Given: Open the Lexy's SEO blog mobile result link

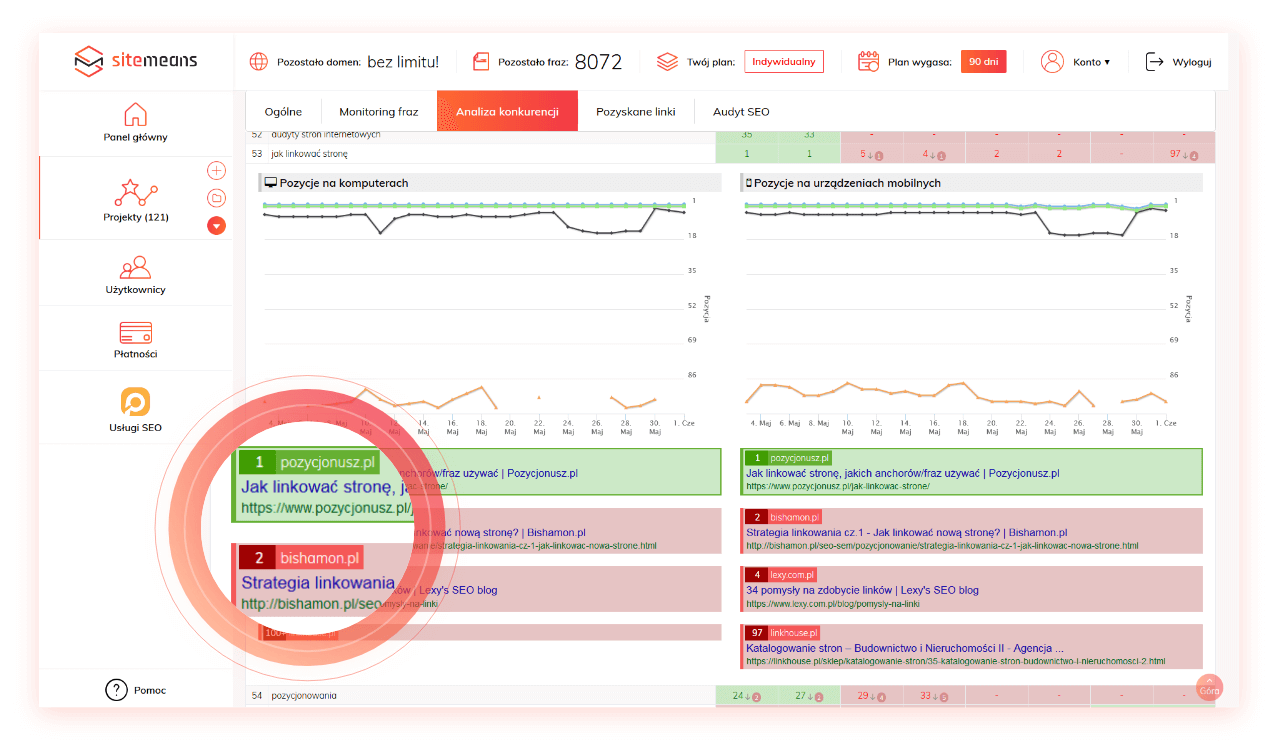Looking at the screenshot, I should (862, 590).
